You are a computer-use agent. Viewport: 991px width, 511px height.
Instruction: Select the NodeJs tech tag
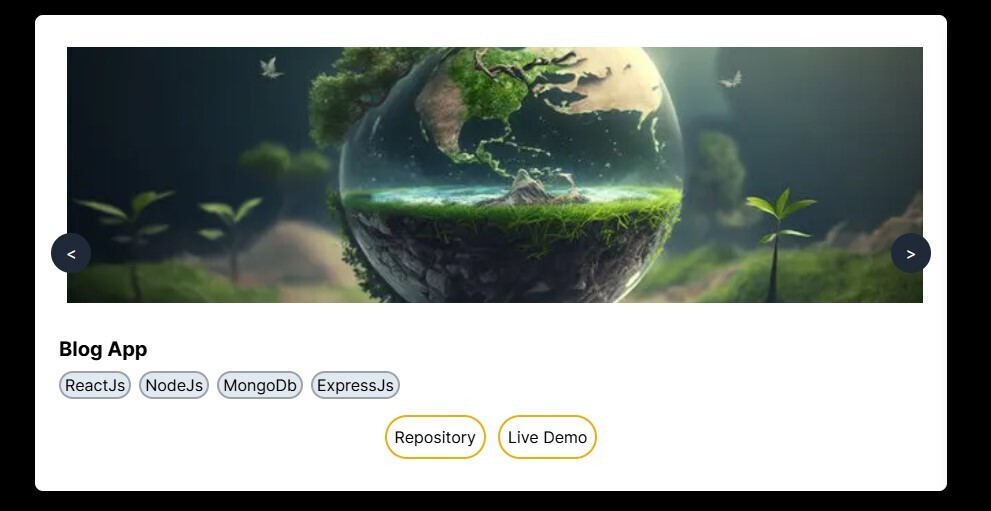tap(174, 385)
